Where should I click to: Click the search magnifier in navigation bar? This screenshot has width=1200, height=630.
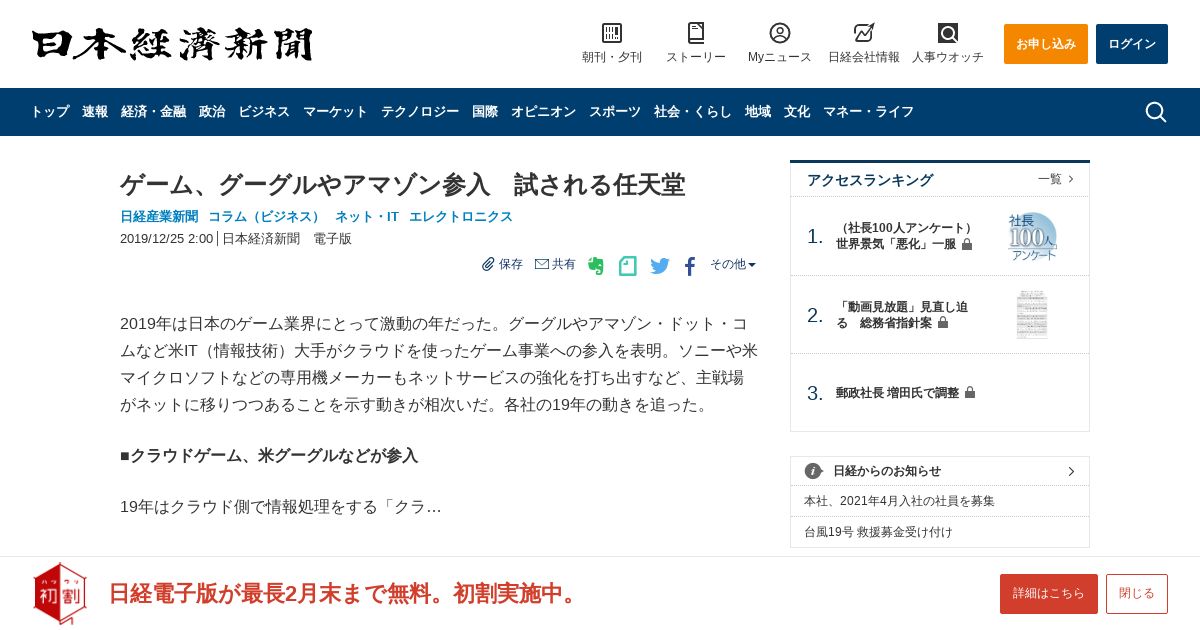(x=1156, y=112)
